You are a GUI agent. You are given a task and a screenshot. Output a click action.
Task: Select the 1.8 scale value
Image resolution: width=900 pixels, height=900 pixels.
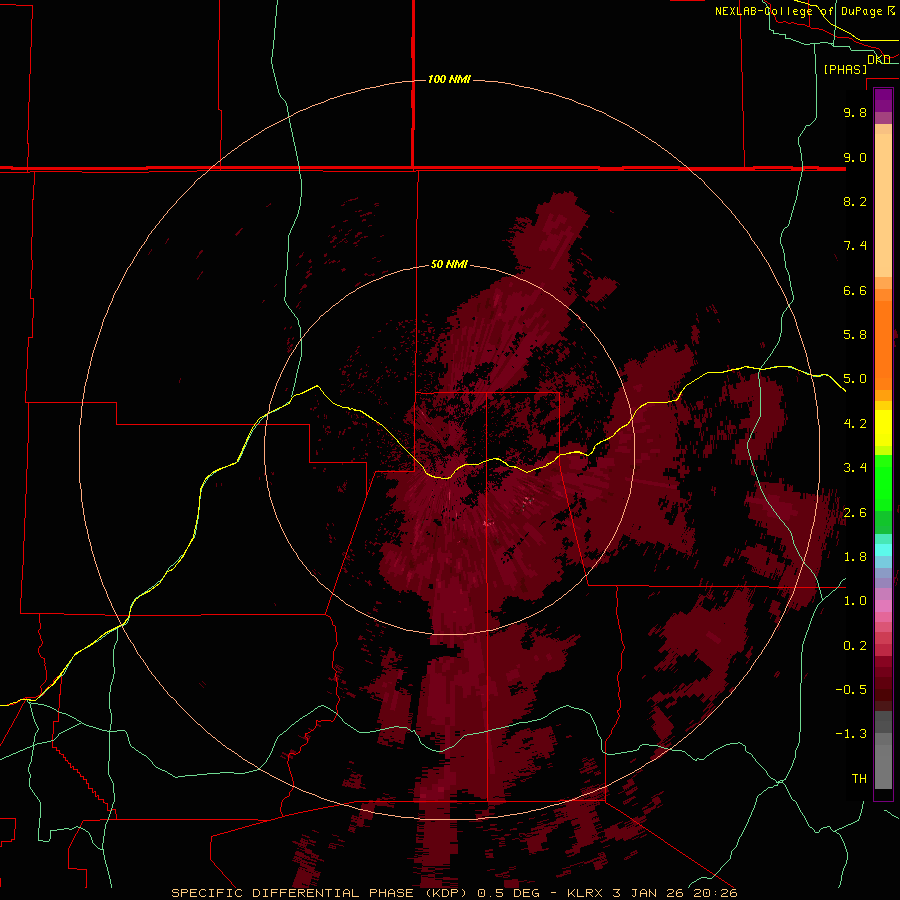[x=855, y=557]
